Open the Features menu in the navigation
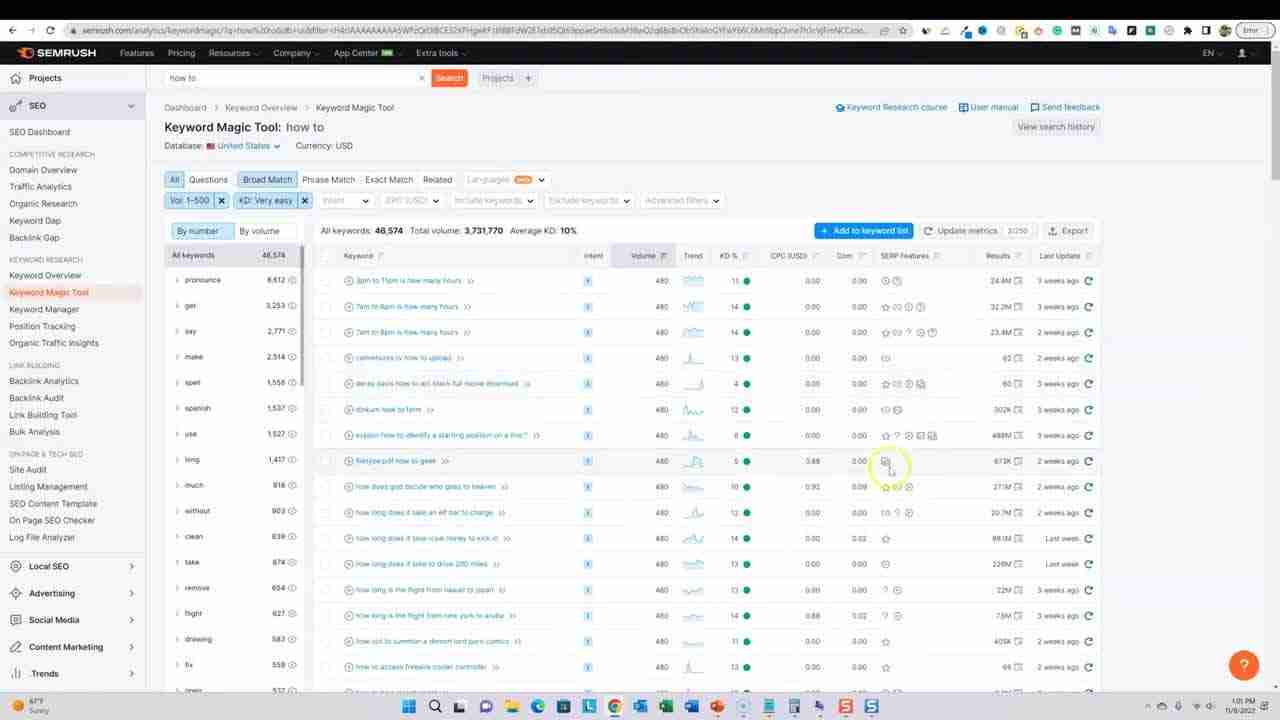Screen dimensions: 1280x720 click(136, 53)
